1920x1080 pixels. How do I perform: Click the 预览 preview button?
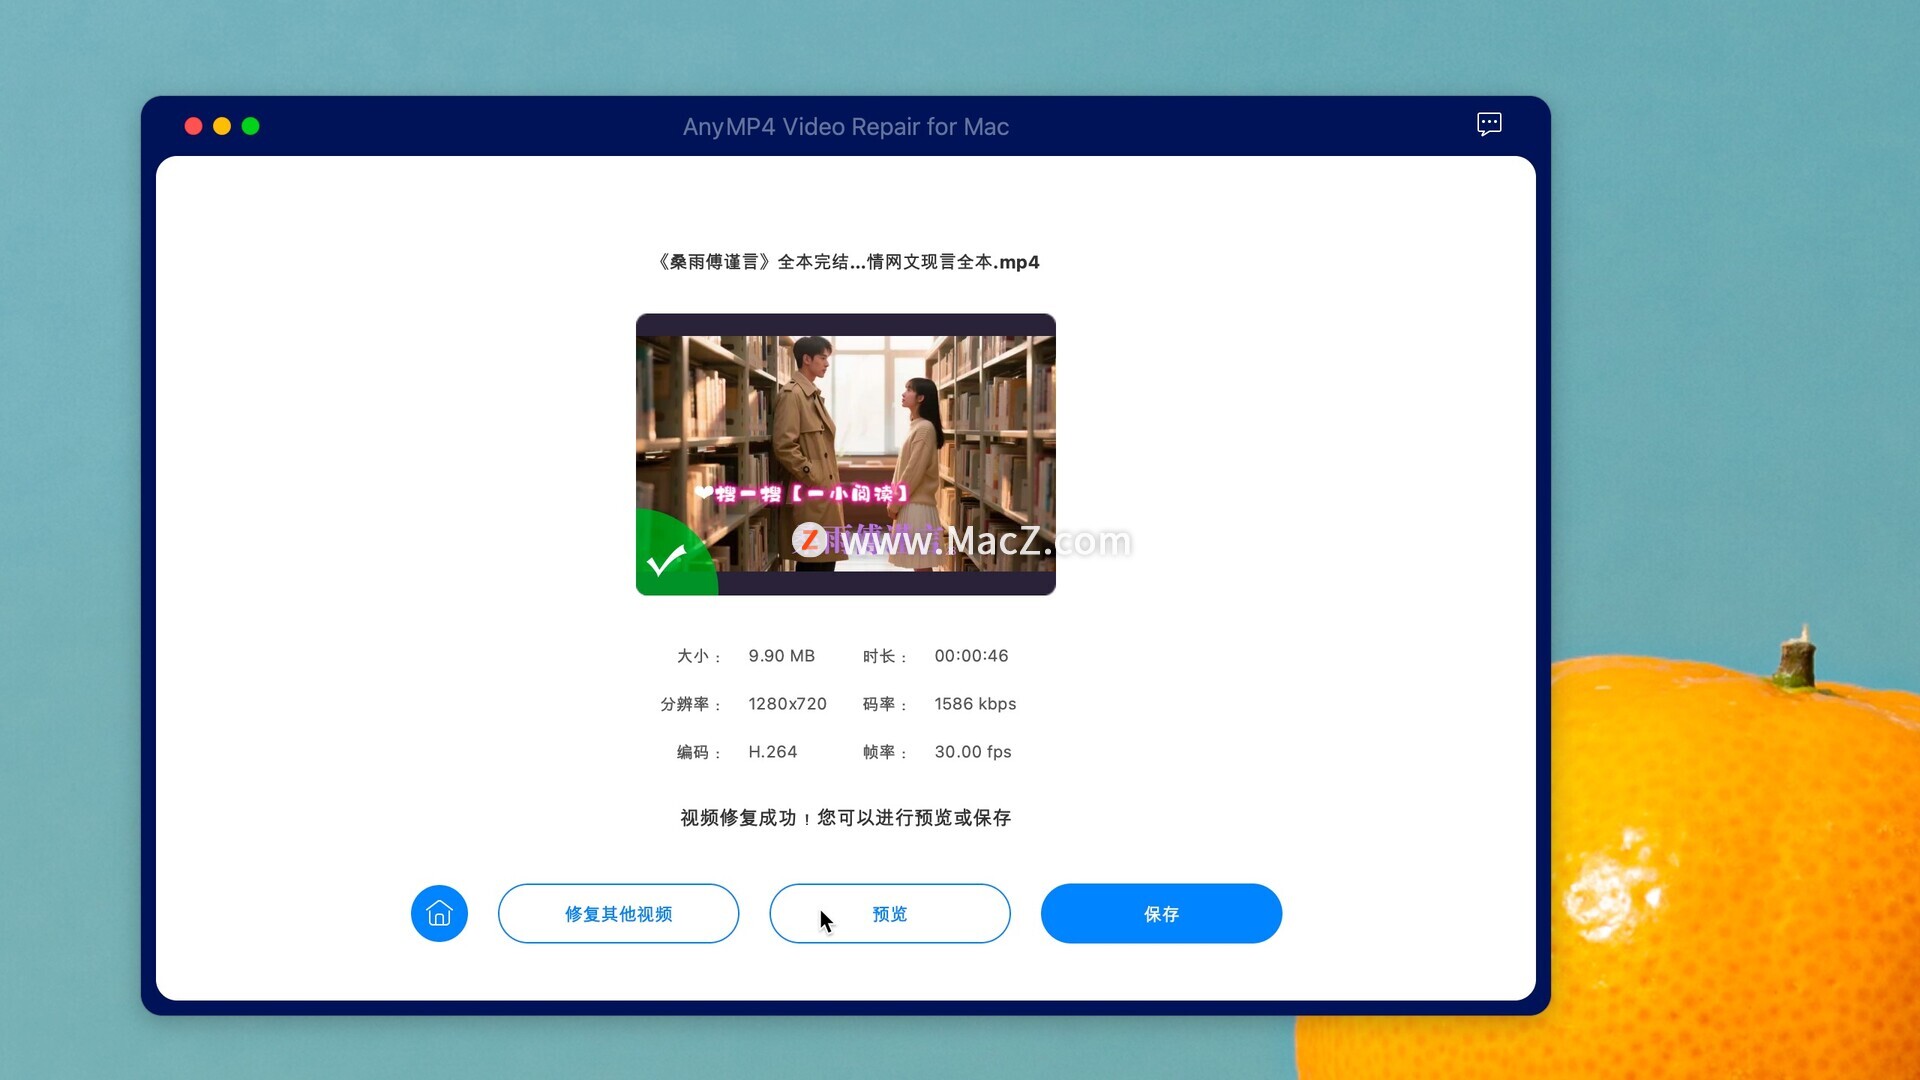[x=889, y=913]
